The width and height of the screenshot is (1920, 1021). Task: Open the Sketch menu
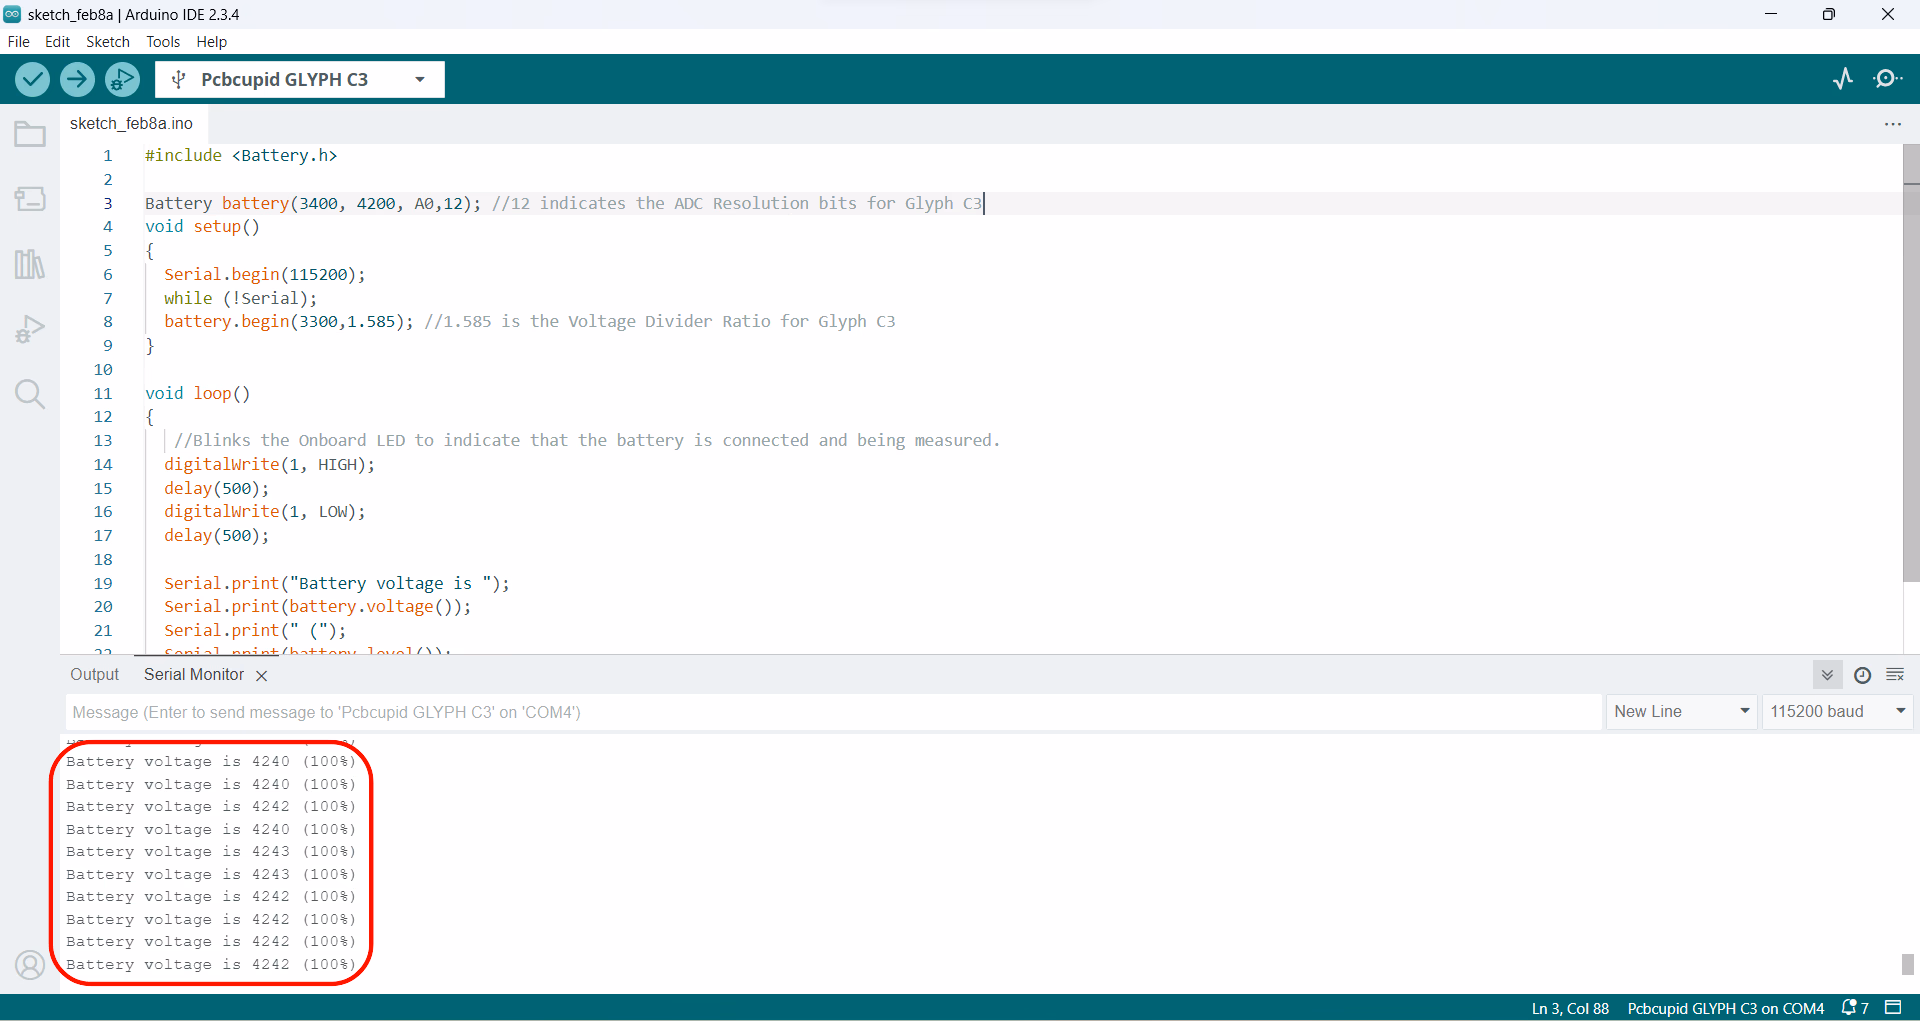[107, 42]
